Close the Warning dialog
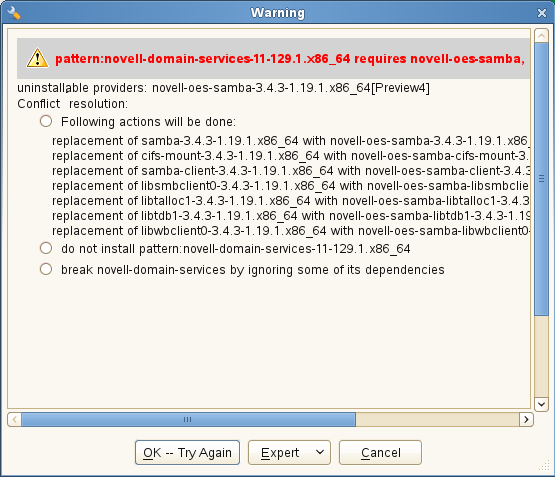The width and height of the screenshot is (555, 477). pos(542,13)
